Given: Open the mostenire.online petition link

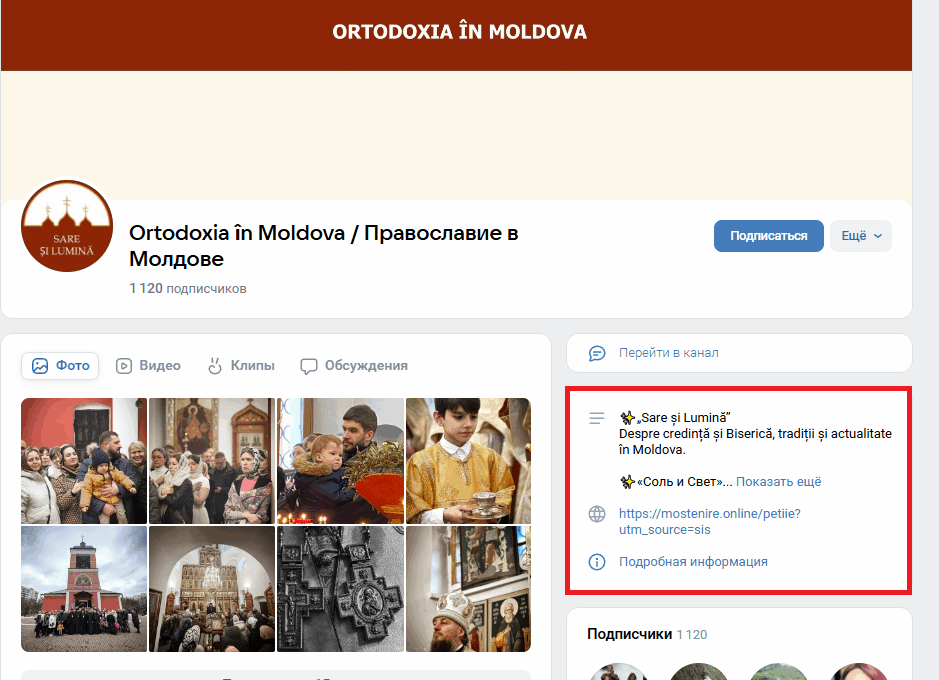Looking at the screenshot, I should coord(710,521).
